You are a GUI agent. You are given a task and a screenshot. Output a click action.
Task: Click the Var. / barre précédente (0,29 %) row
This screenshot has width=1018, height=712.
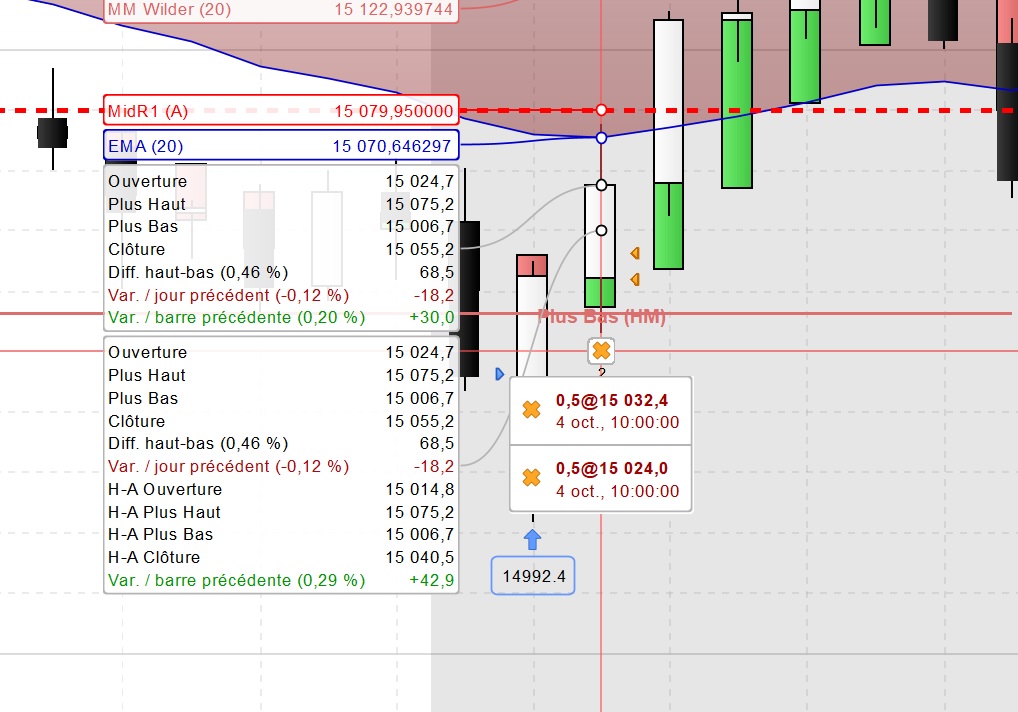(x=281, y=580)
